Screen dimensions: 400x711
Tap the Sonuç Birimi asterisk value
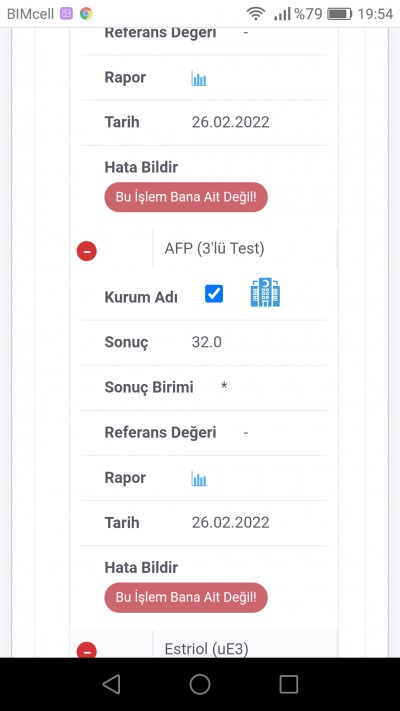(224, 386)
